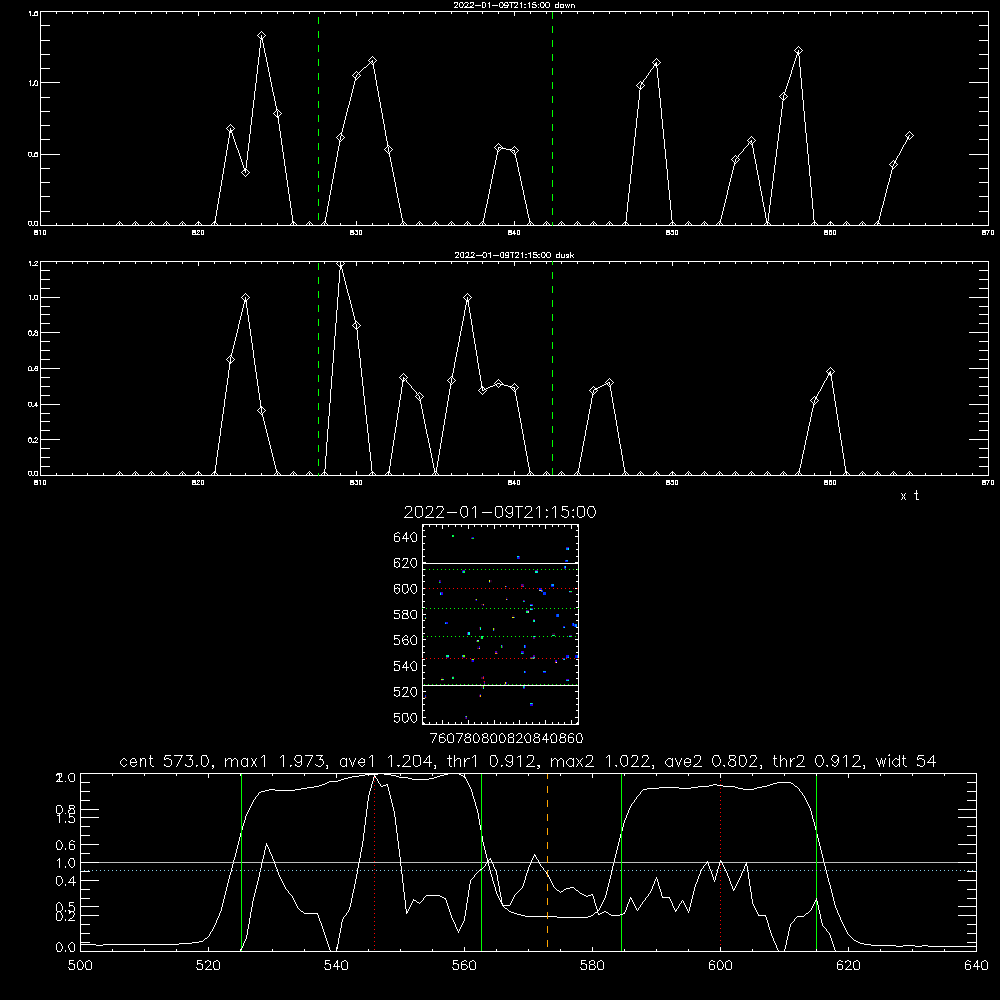Select the title above the scatter plot
This screenshot has width=1000, height=1000.
pos(500,512)
